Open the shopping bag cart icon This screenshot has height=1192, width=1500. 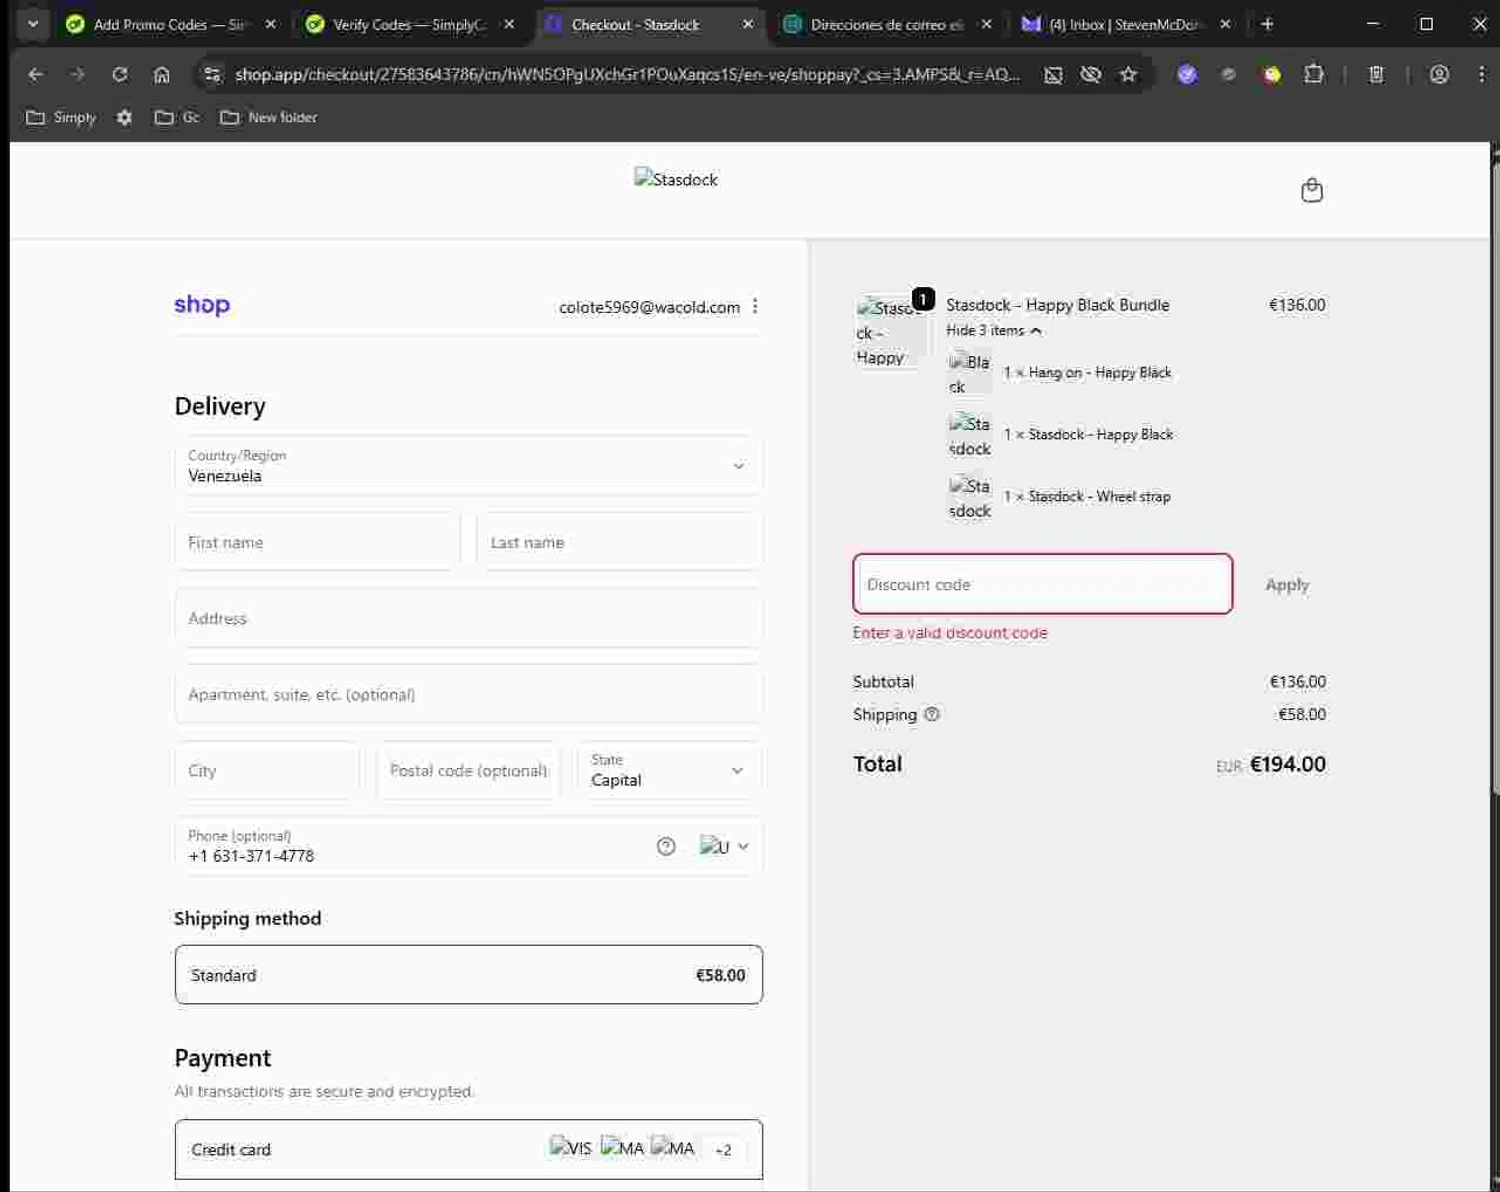pyautogui.click(x=1312, y=190)
